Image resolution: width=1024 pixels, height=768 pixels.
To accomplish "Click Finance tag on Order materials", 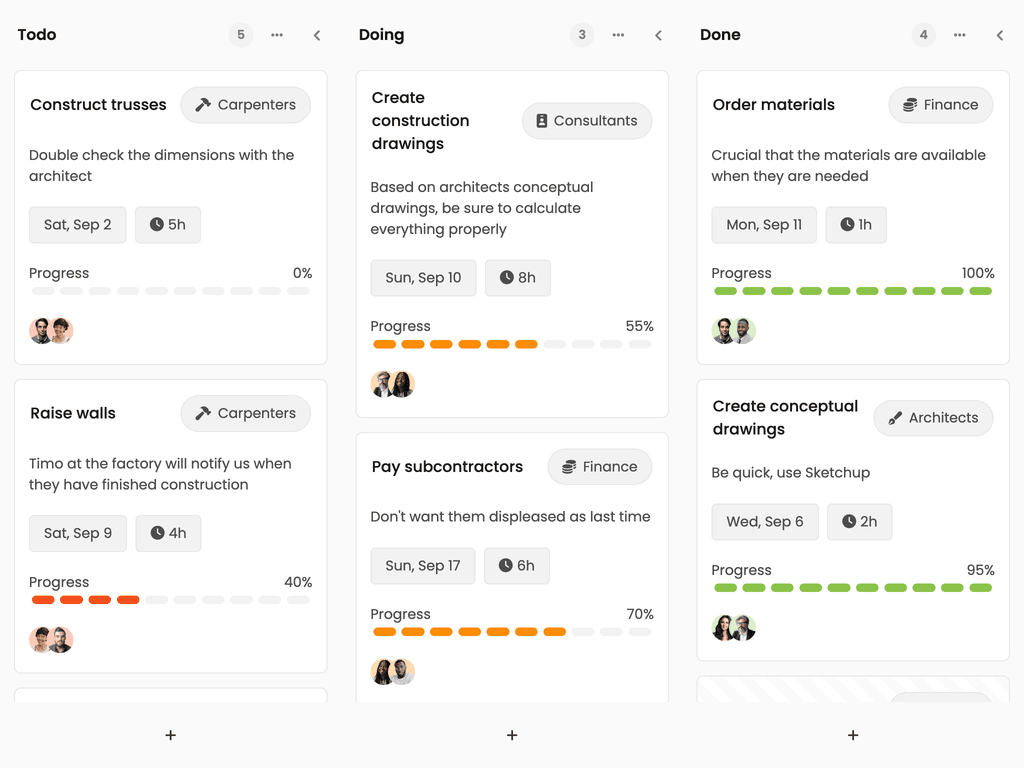I will [x=940, y=104].
